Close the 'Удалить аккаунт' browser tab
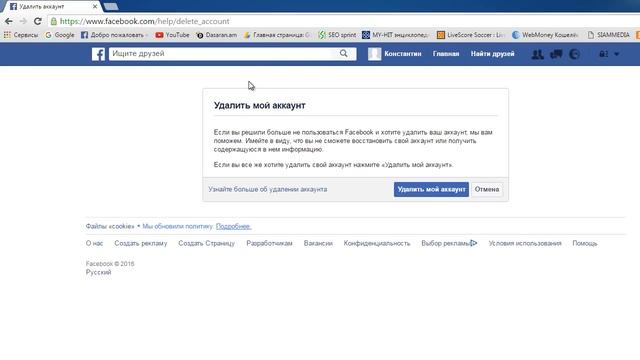Viewport: 640px width, 360px height. (95, 7)
